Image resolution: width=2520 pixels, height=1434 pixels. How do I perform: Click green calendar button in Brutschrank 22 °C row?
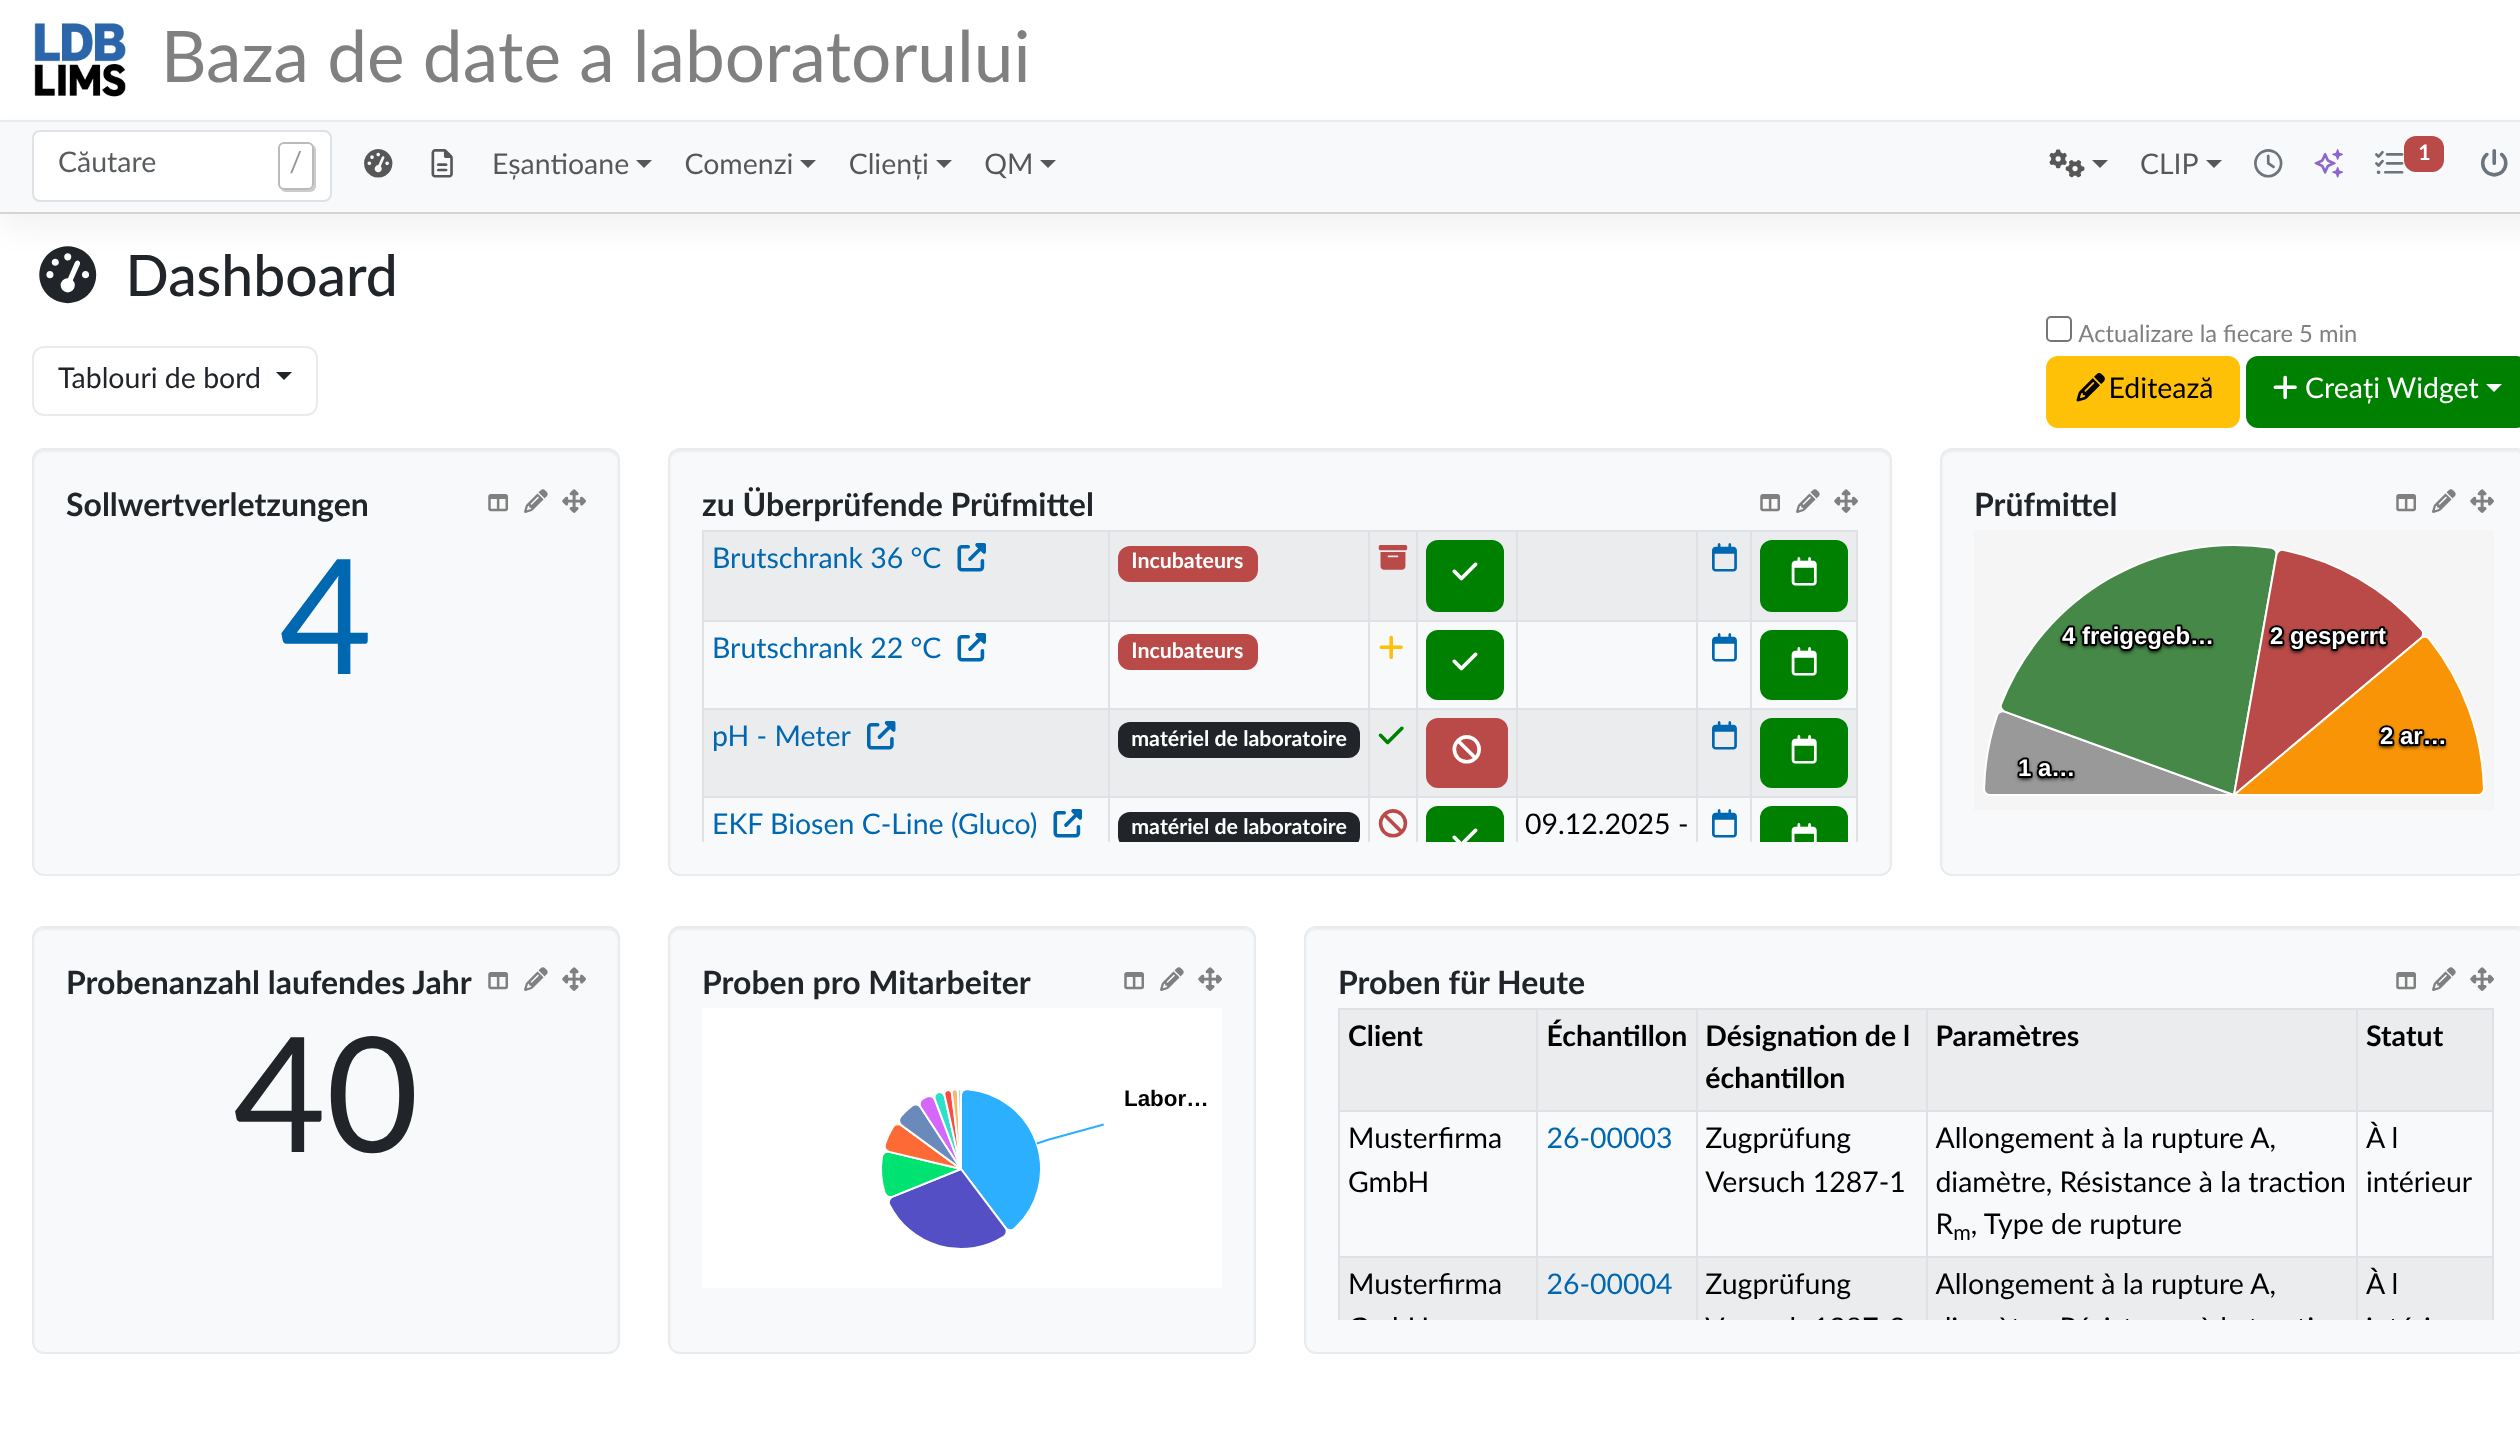coord(1804,664)
